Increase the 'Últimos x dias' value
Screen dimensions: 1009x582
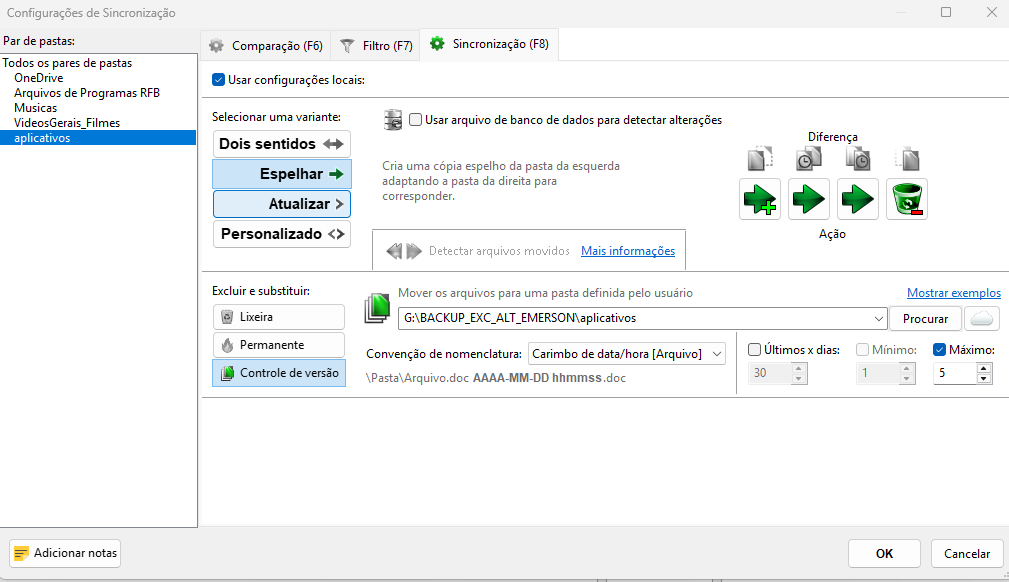click(799, 369)
